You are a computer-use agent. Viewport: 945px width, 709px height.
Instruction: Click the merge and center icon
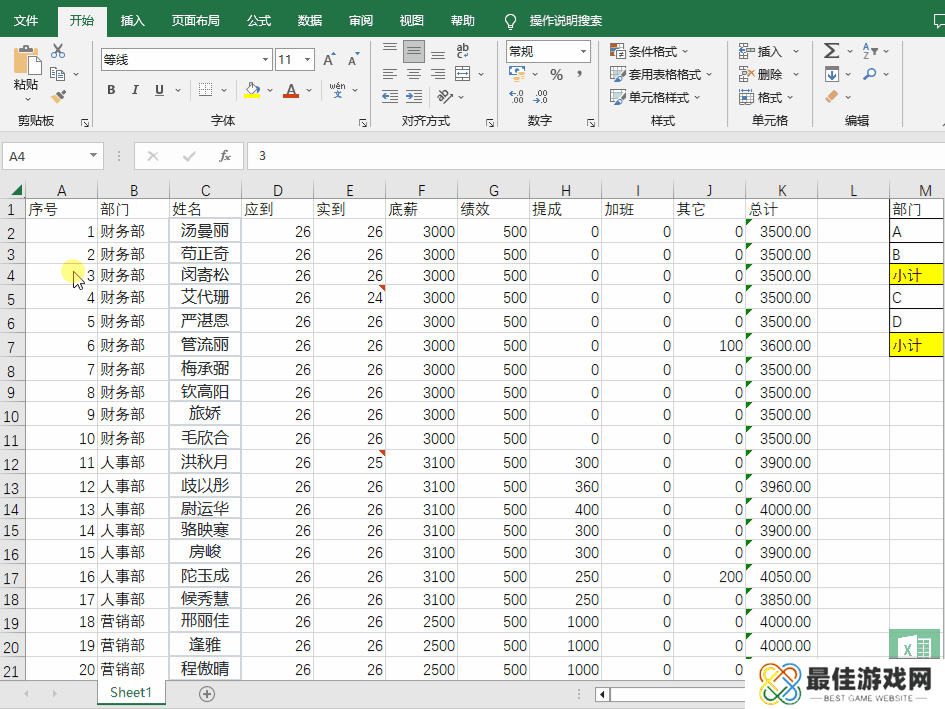(462, 74)
